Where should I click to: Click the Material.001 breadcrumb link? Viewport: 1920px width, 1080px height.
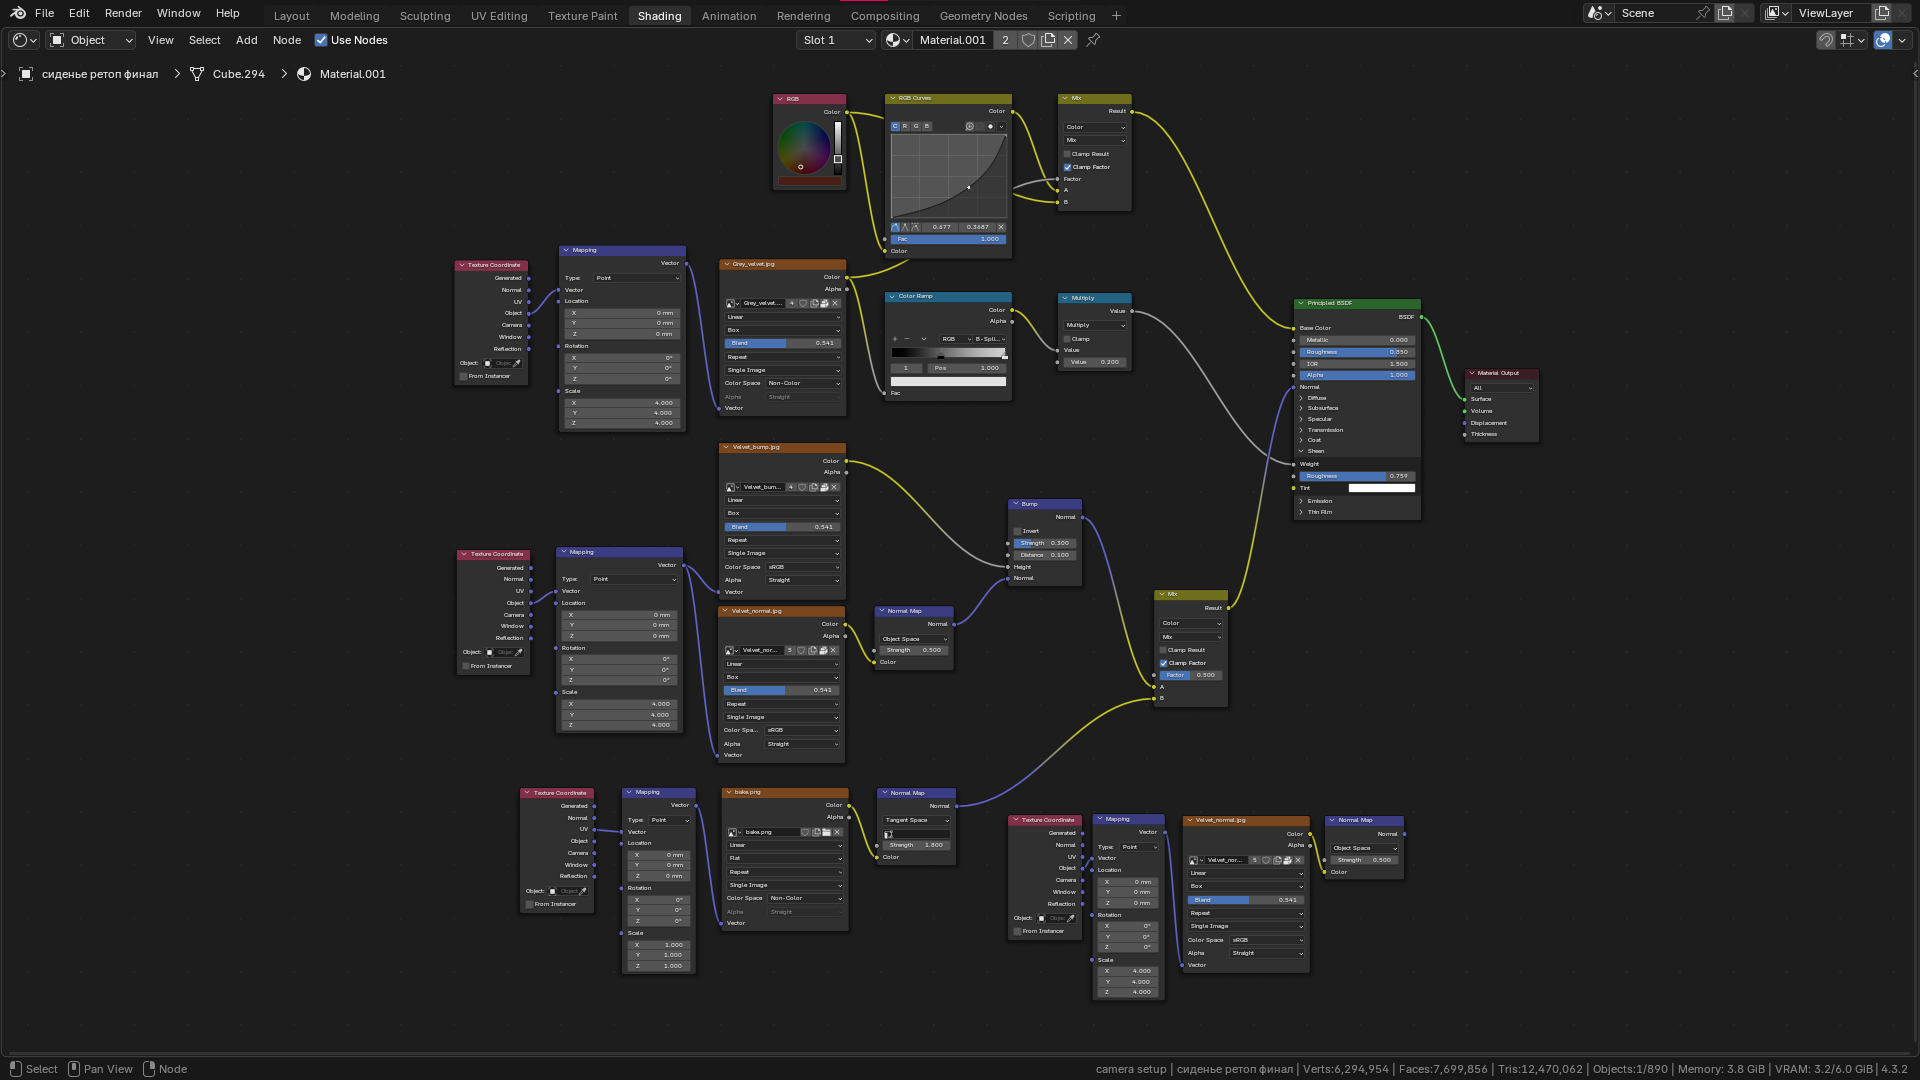(x=352, y=74)
